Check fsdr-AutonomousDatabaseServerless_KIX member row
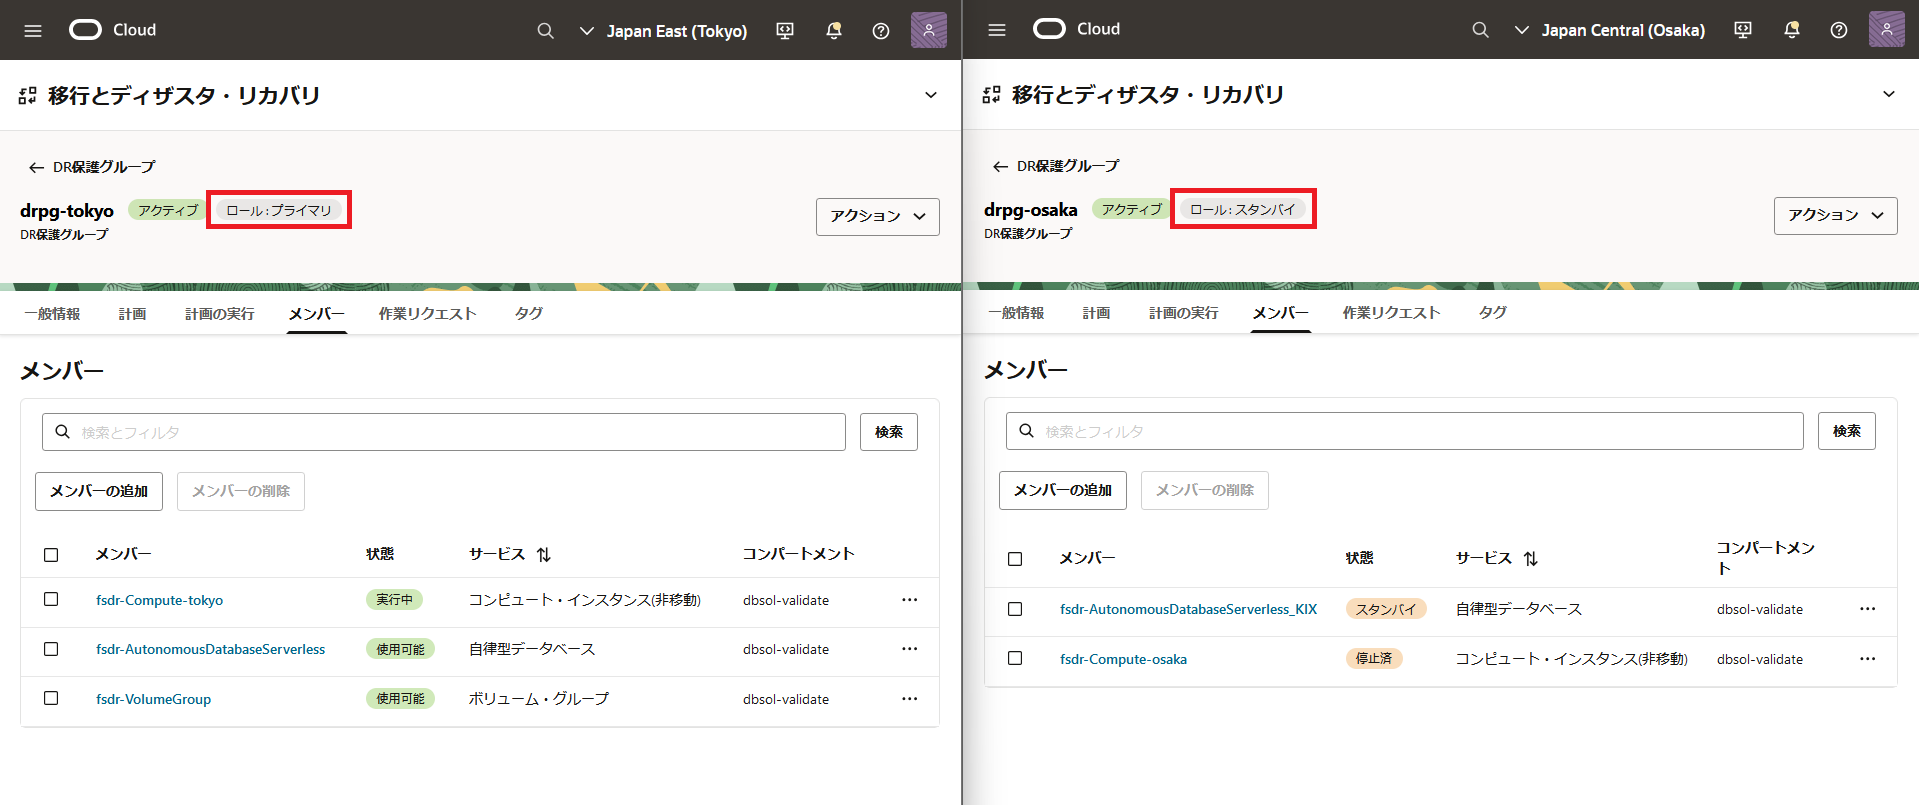This screenshot has height=805, width=1919. click(1015, 609)
